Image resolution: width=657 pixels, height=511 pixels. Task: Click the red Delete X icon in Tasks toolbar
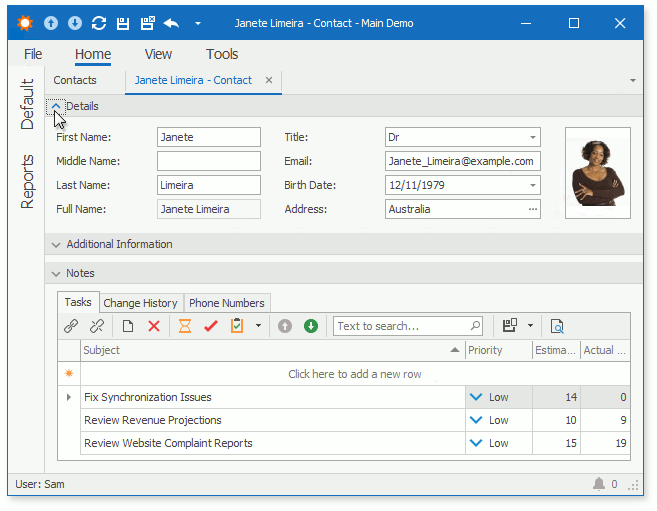pos(154,326)
